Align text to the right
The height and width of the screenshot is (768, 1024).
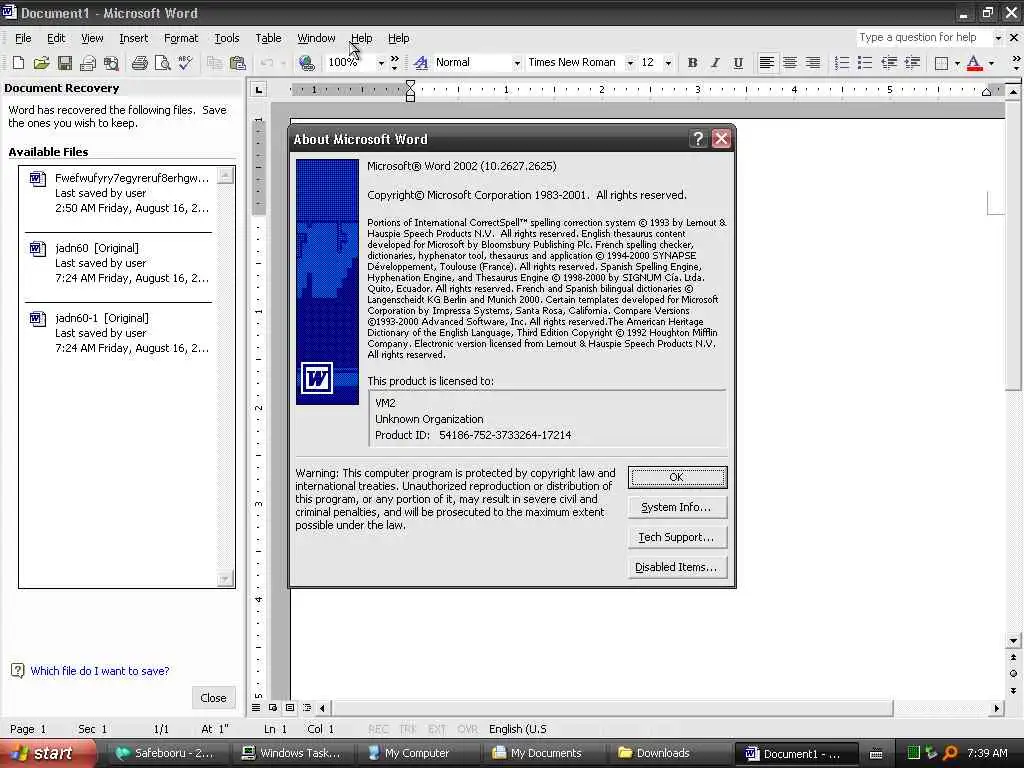point(813,63)
